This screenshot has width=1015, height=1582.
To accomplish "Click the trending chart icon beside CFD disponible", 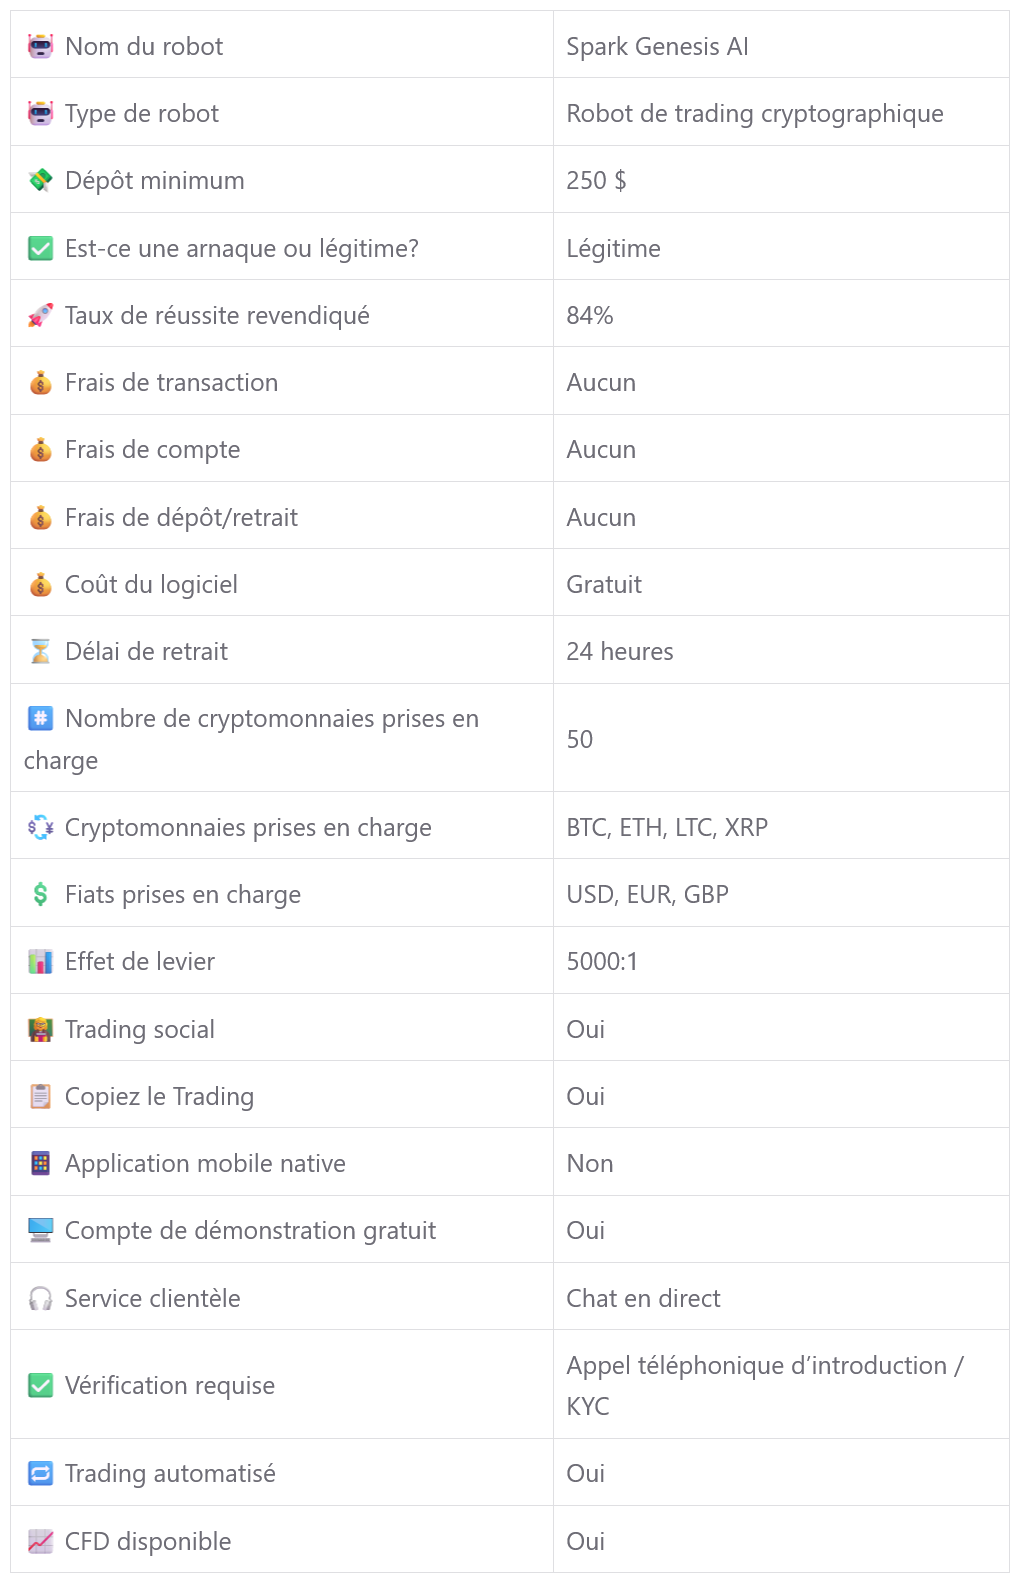I will pos(40,1541).
